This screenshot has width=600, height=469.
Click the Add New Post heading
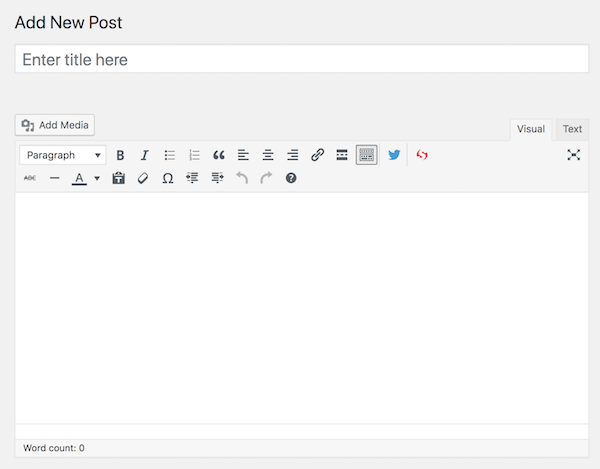pos(68,22)
